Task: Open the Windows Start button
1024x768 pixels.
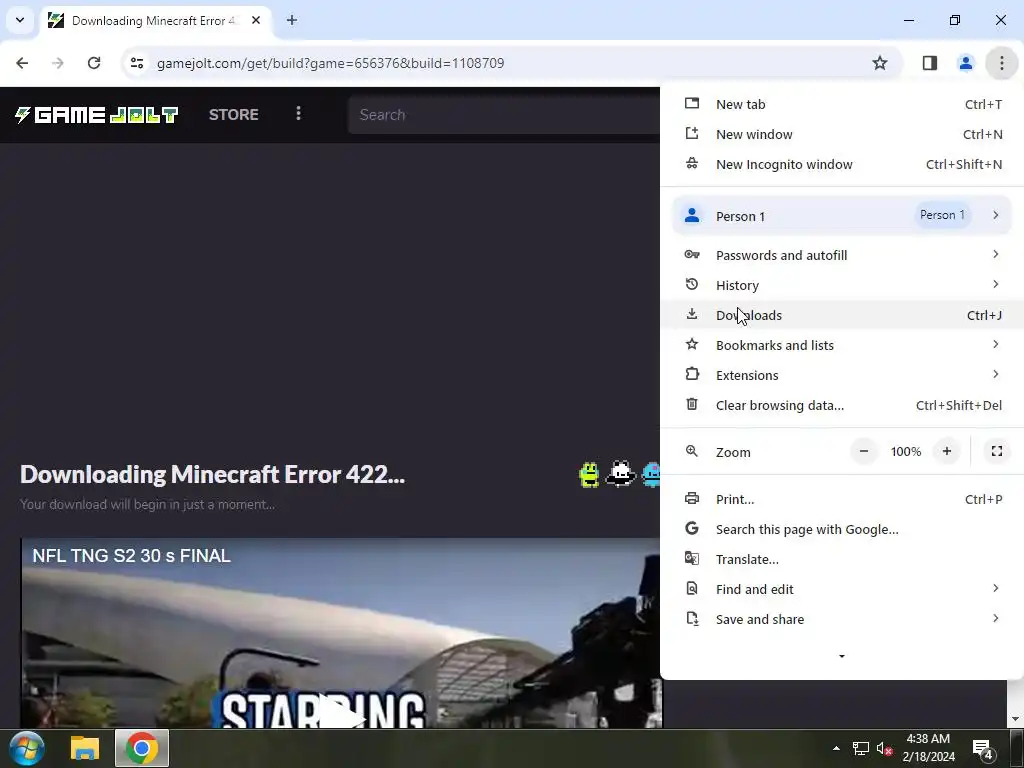Action: [x=27, y=748]
